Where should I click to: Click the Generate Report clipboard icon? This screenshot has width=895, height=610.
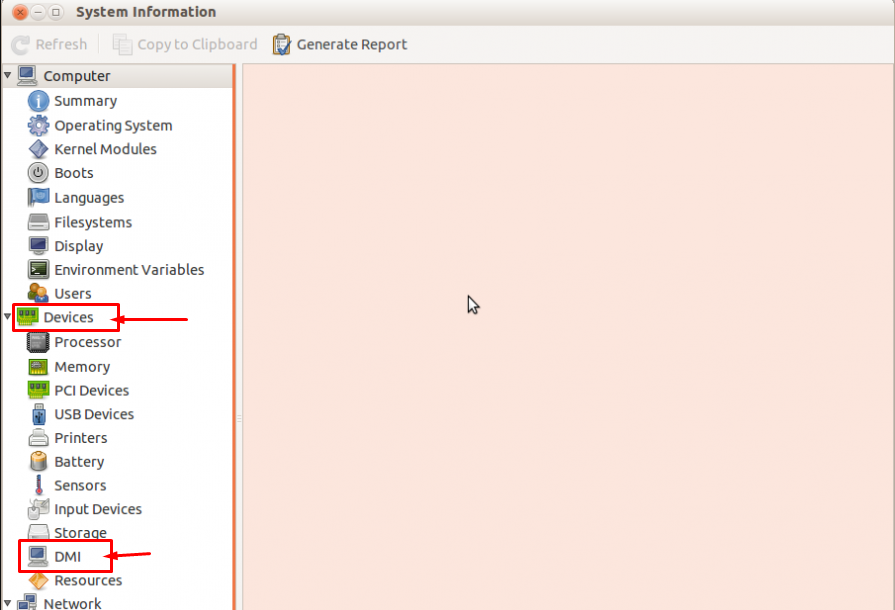pyautogui.click(x=281, y=45)
